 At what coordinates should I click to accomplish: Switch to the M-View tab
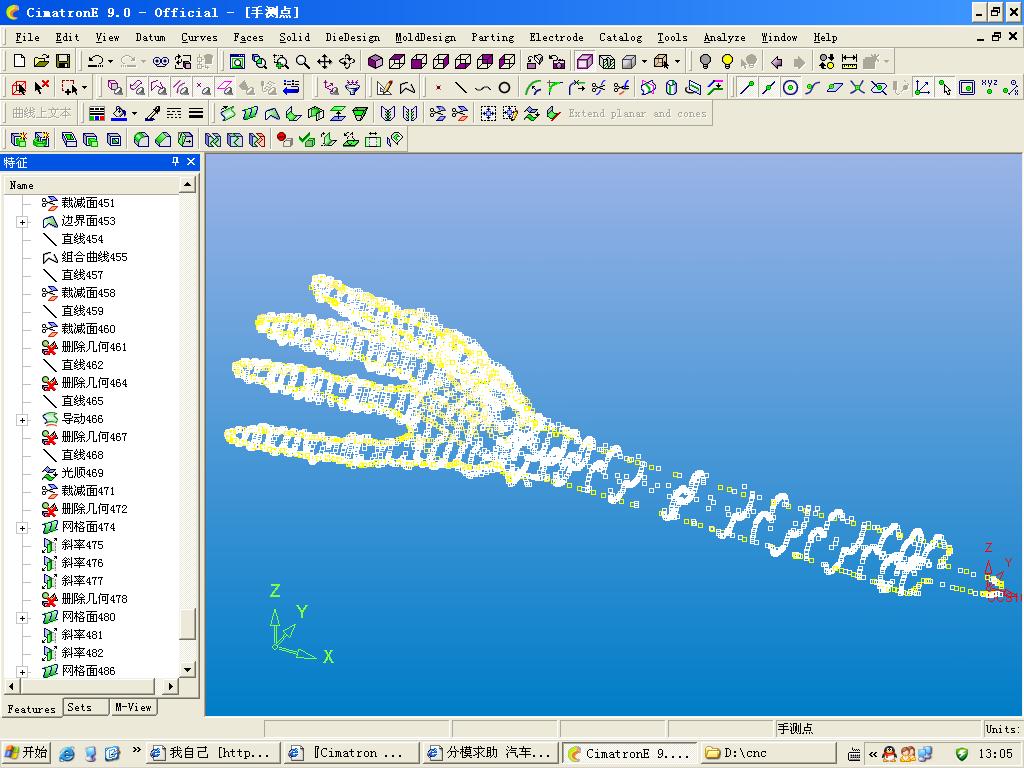[x=133, y=707]
